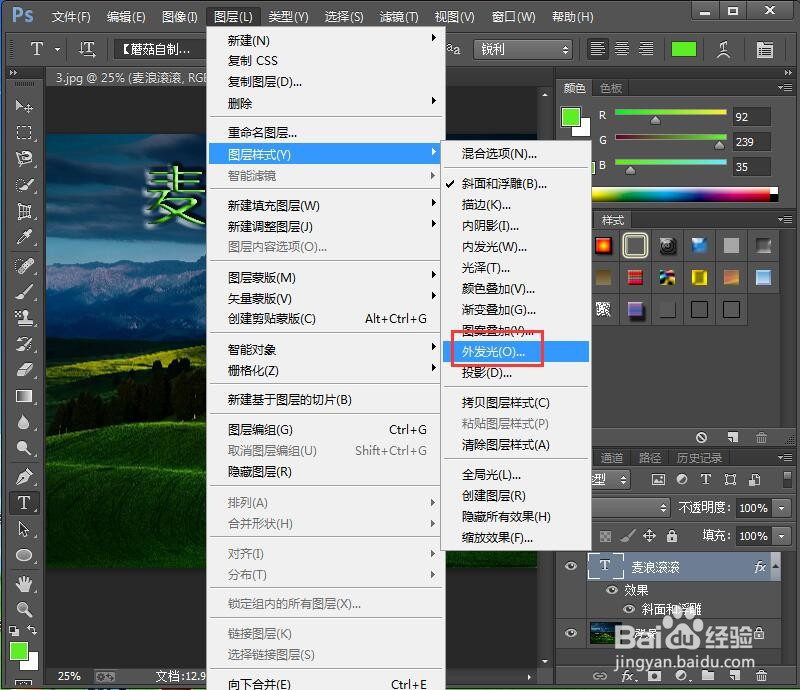Select the Brush tool
The height and width of the screenshot is (690, 800).
click(24, 290)
